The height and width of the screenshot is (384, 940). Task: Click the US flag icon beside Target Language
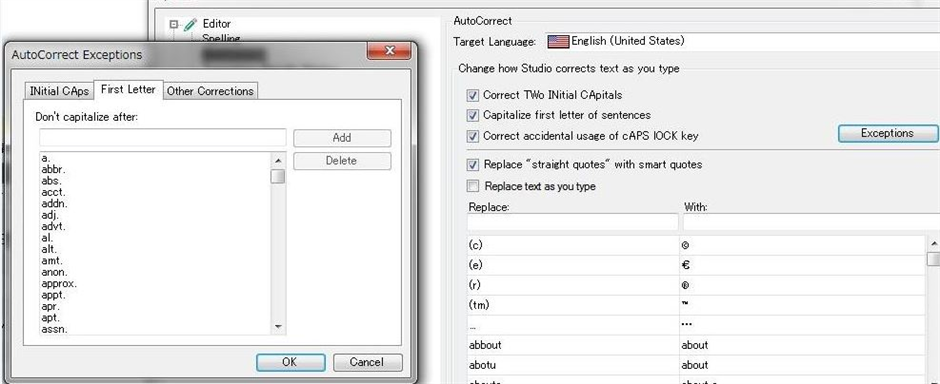click(558, 41)
